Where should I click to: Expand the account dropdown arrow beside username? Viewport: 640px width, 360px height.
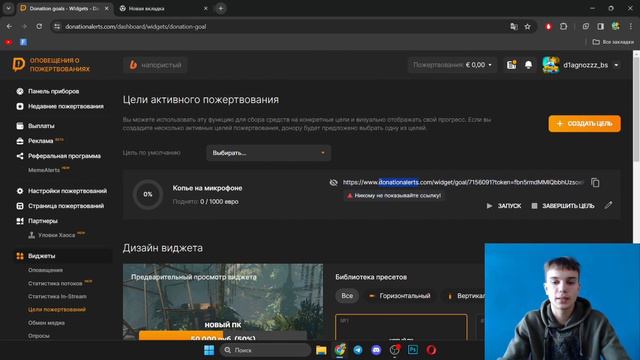click(616, 65)
